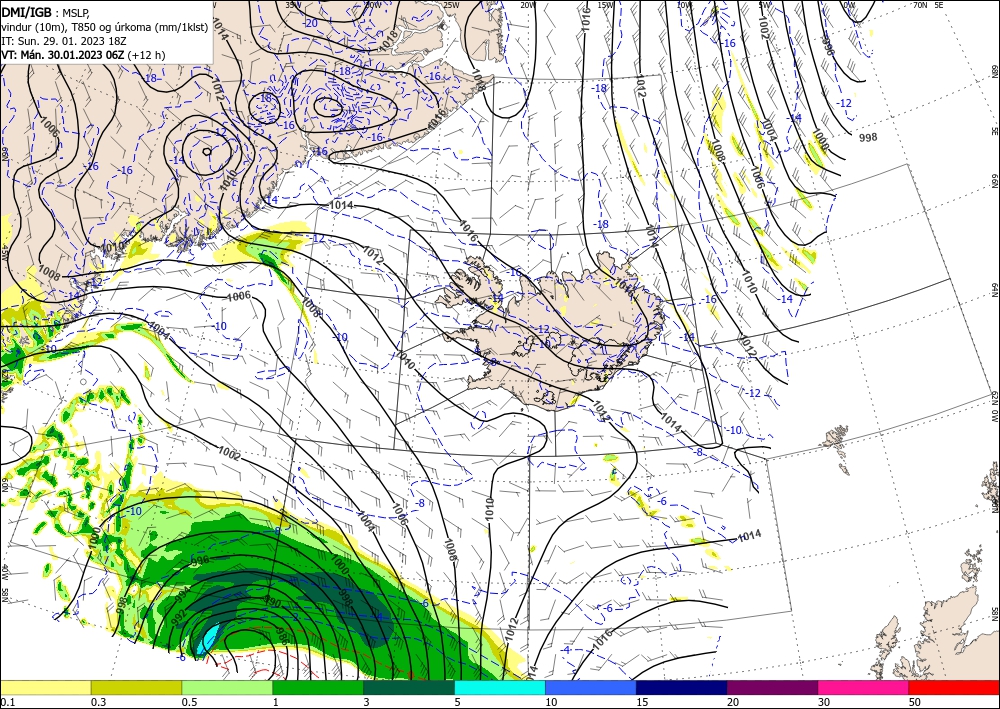
Task: Click the yellow 0.1–0.3 legend swatch
Action: pos(45,687)
